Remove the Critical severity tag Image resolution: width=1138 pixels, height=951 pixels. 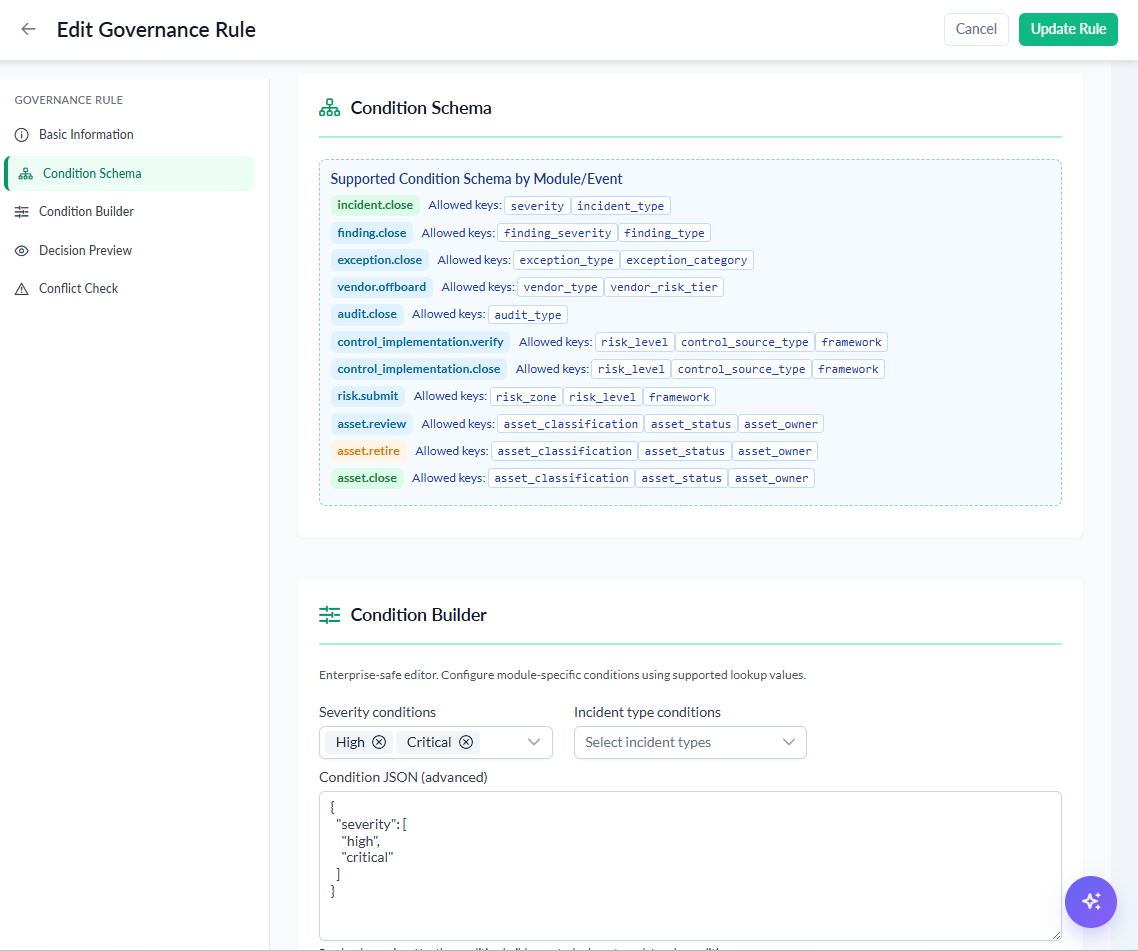click(466, 742)
